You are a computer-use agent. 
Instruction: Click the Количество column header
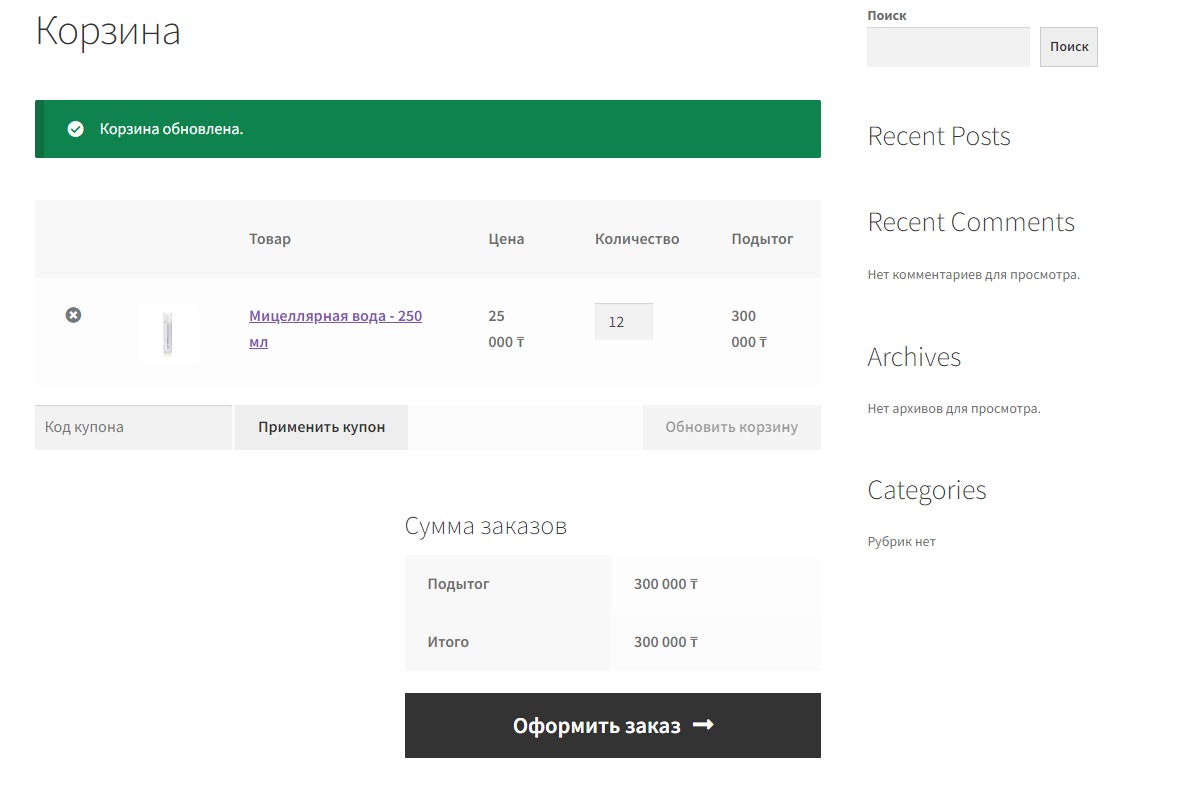(637, 239)
